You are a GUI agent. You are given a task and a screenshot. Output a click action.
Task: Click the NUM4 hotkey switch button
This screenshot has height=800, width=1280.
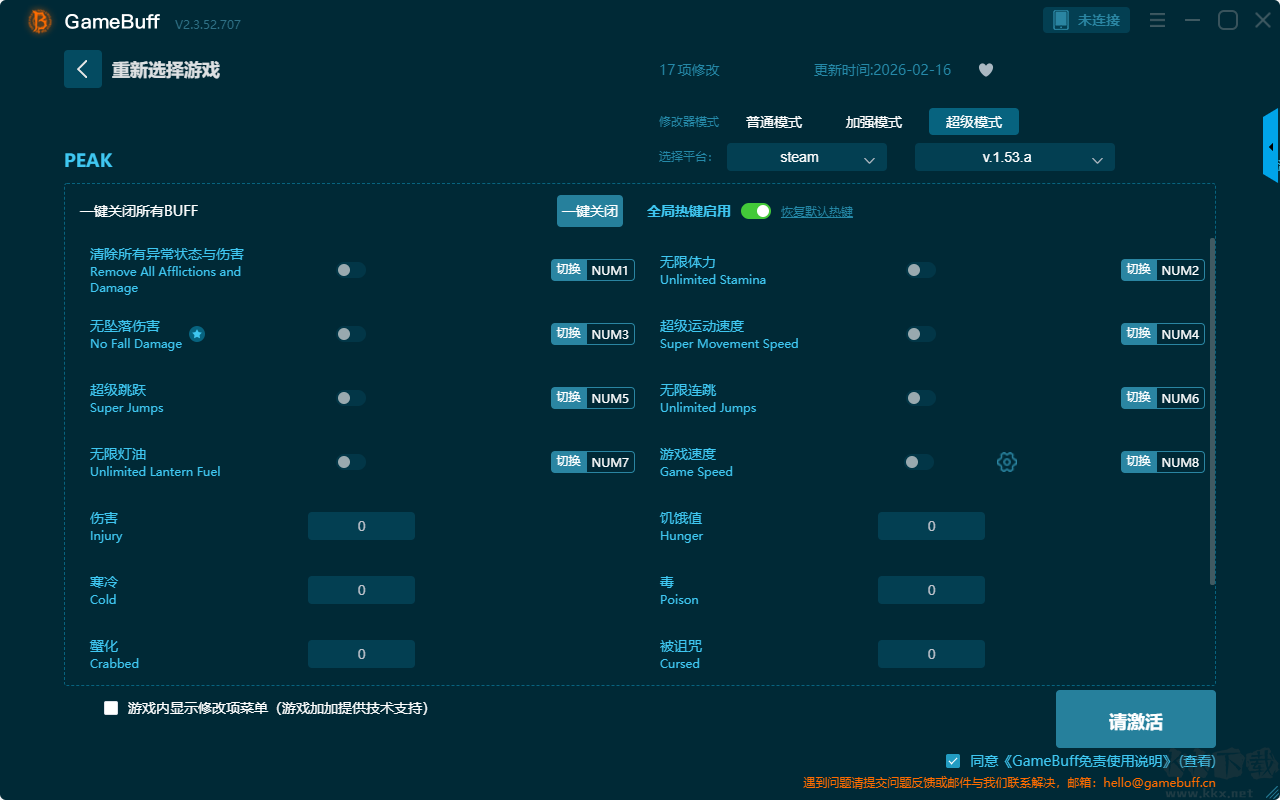pyautogui.click(x=1163, y=334)
